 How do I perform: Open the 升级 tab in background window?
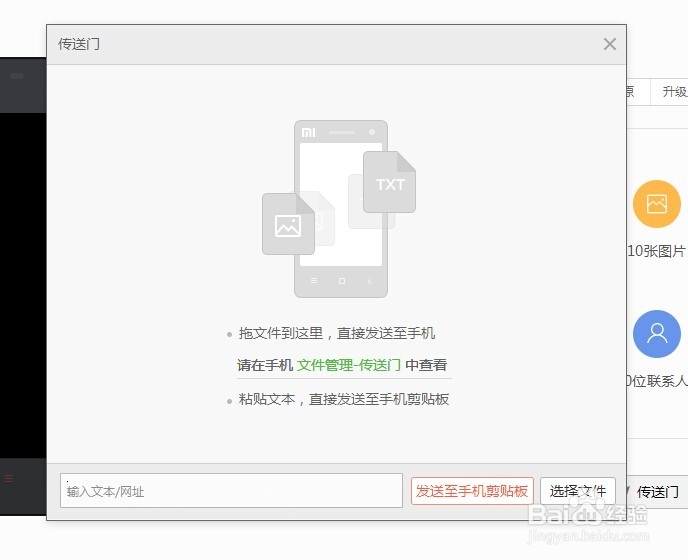[674, 92]
